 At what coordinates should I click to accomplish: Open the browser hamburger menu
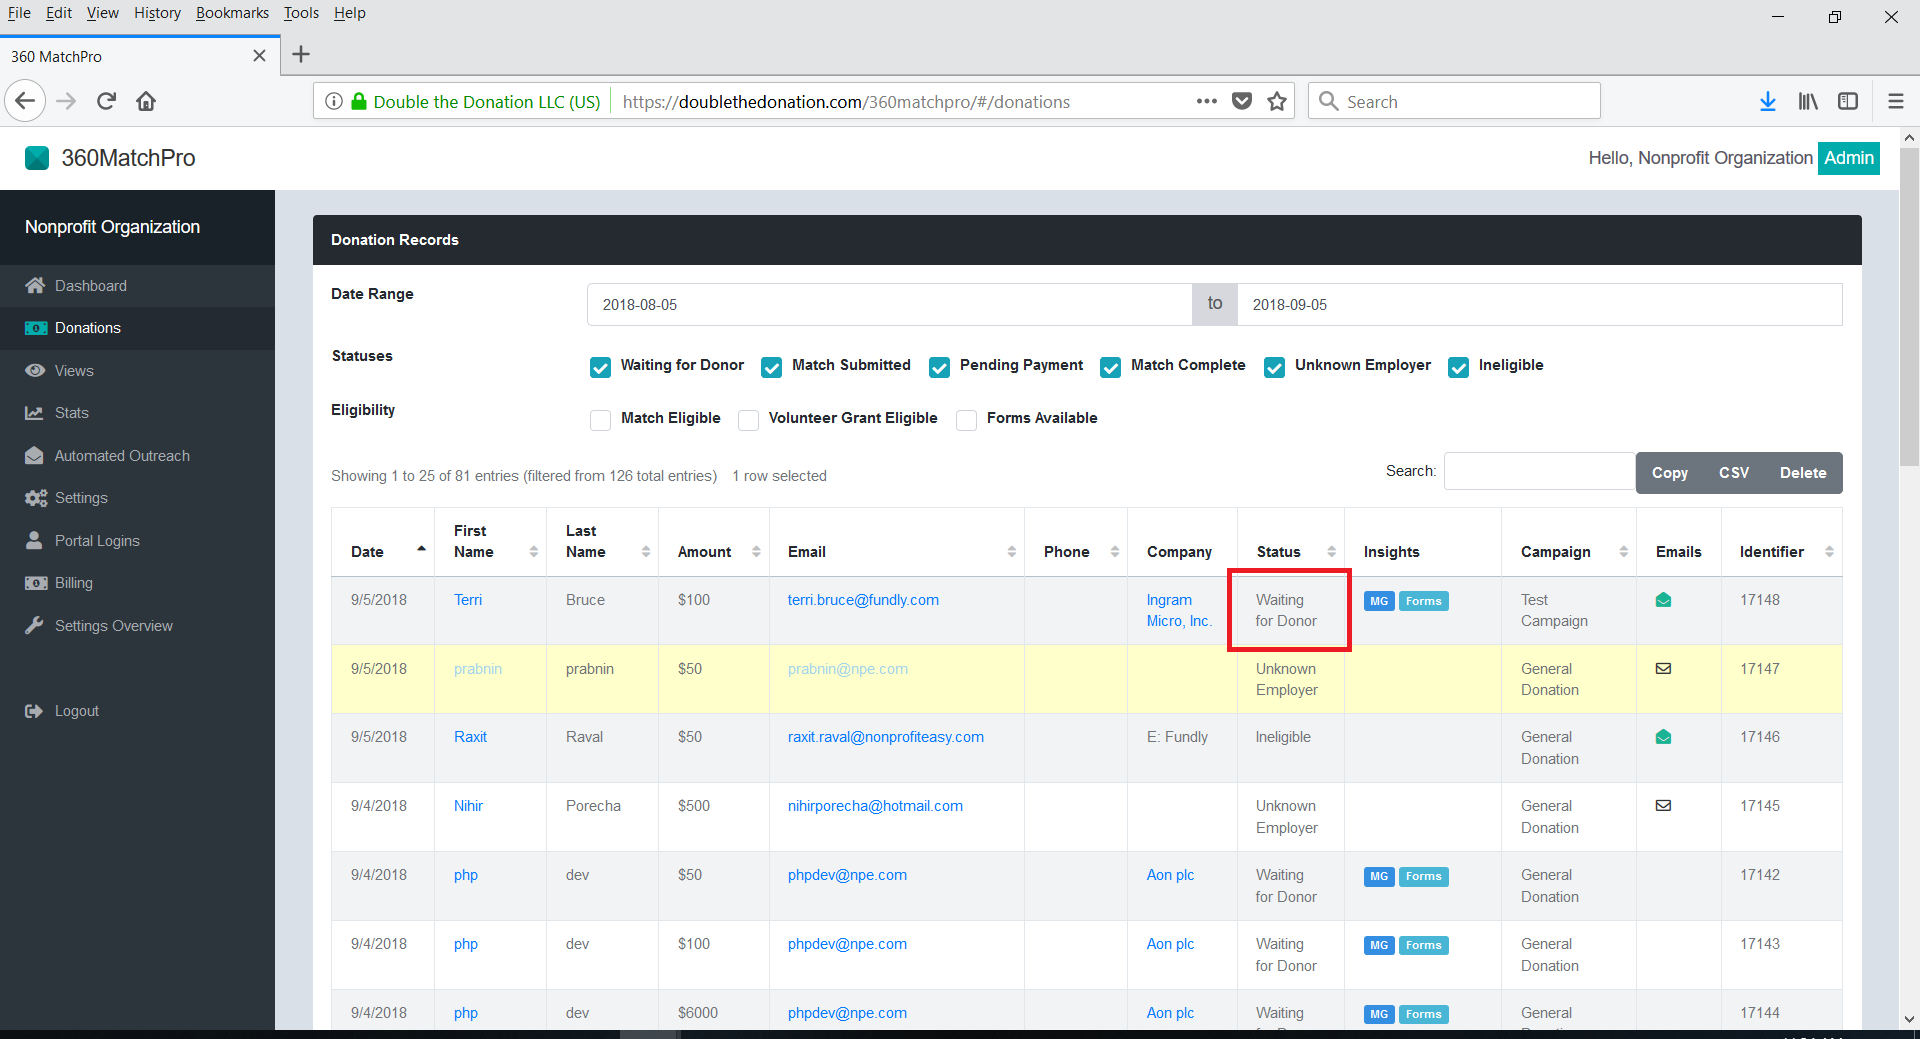(x=1895, y=101)
